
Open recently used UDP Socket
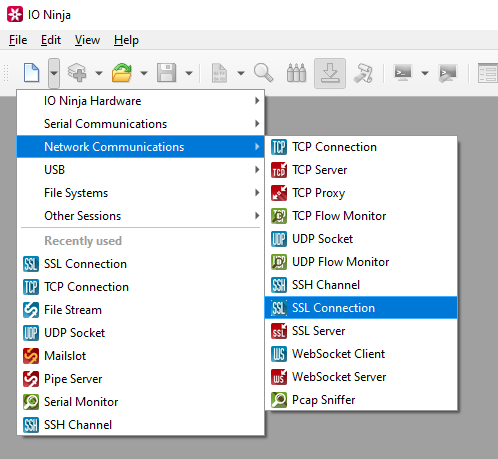coord(141,333)
